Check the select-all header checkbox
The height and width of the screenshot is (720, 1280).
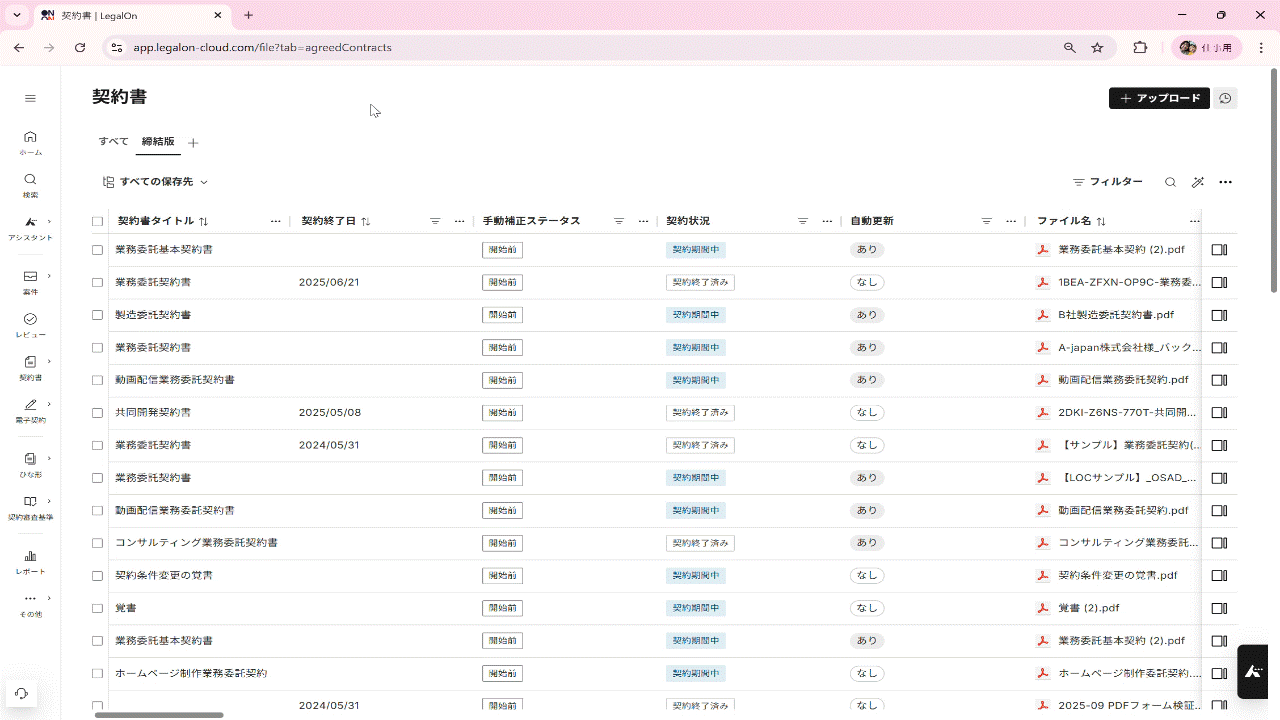[97, 221]
